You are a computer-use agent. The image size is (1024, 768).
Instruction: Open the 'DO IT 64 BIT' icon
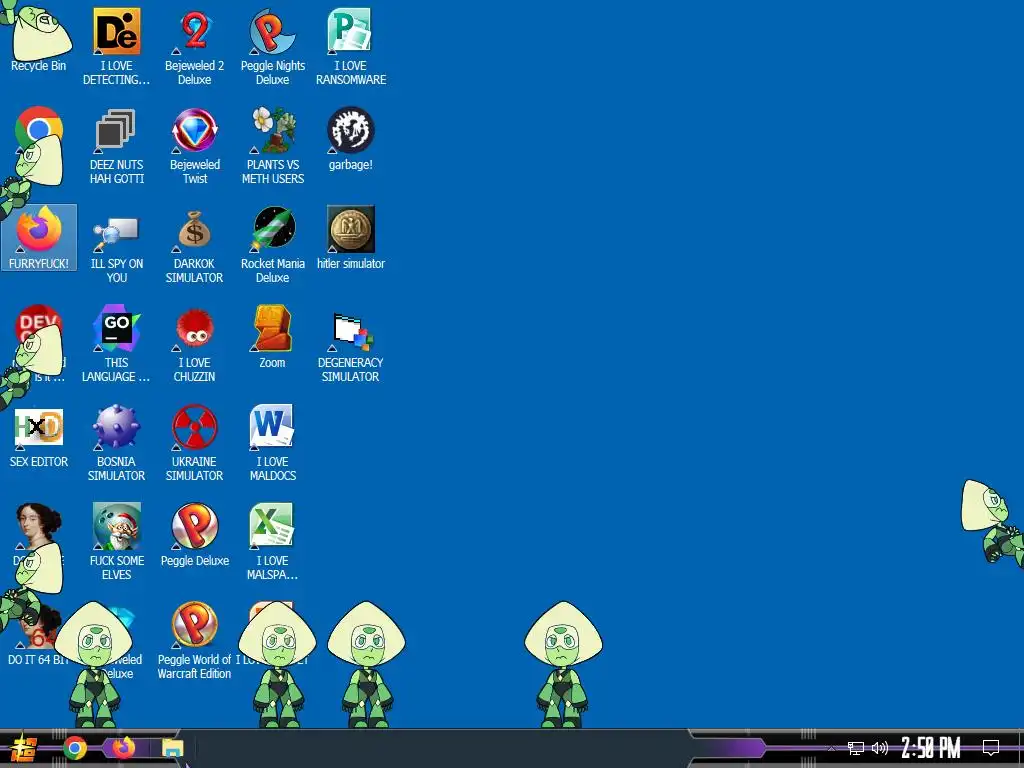(x=39, y=635)
